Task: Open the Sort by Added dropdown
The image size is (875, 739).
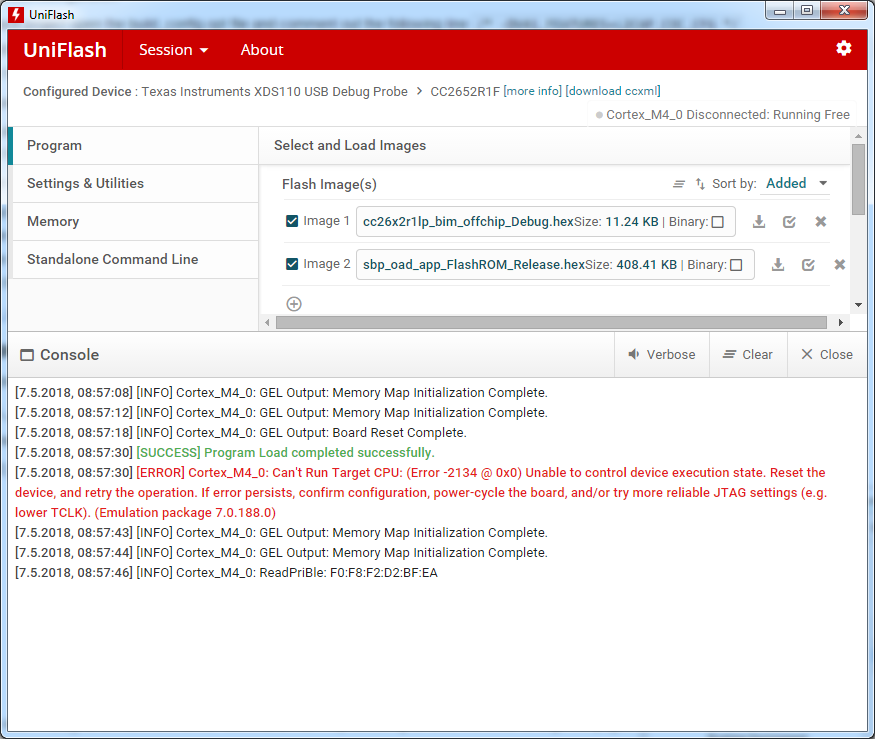Action: (x=795, y=183)
